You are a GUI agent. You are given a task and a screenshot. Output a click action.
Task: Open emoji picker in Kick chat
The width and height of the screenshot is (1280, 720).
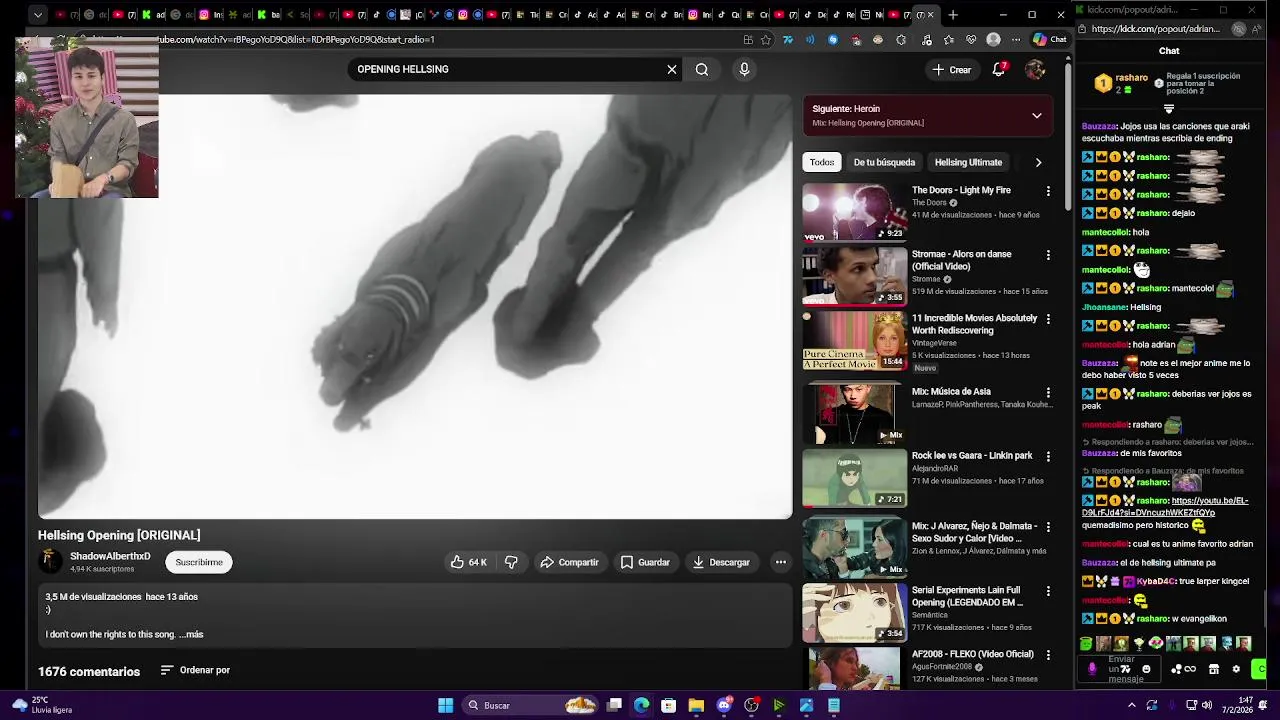tap(1146, 669)
